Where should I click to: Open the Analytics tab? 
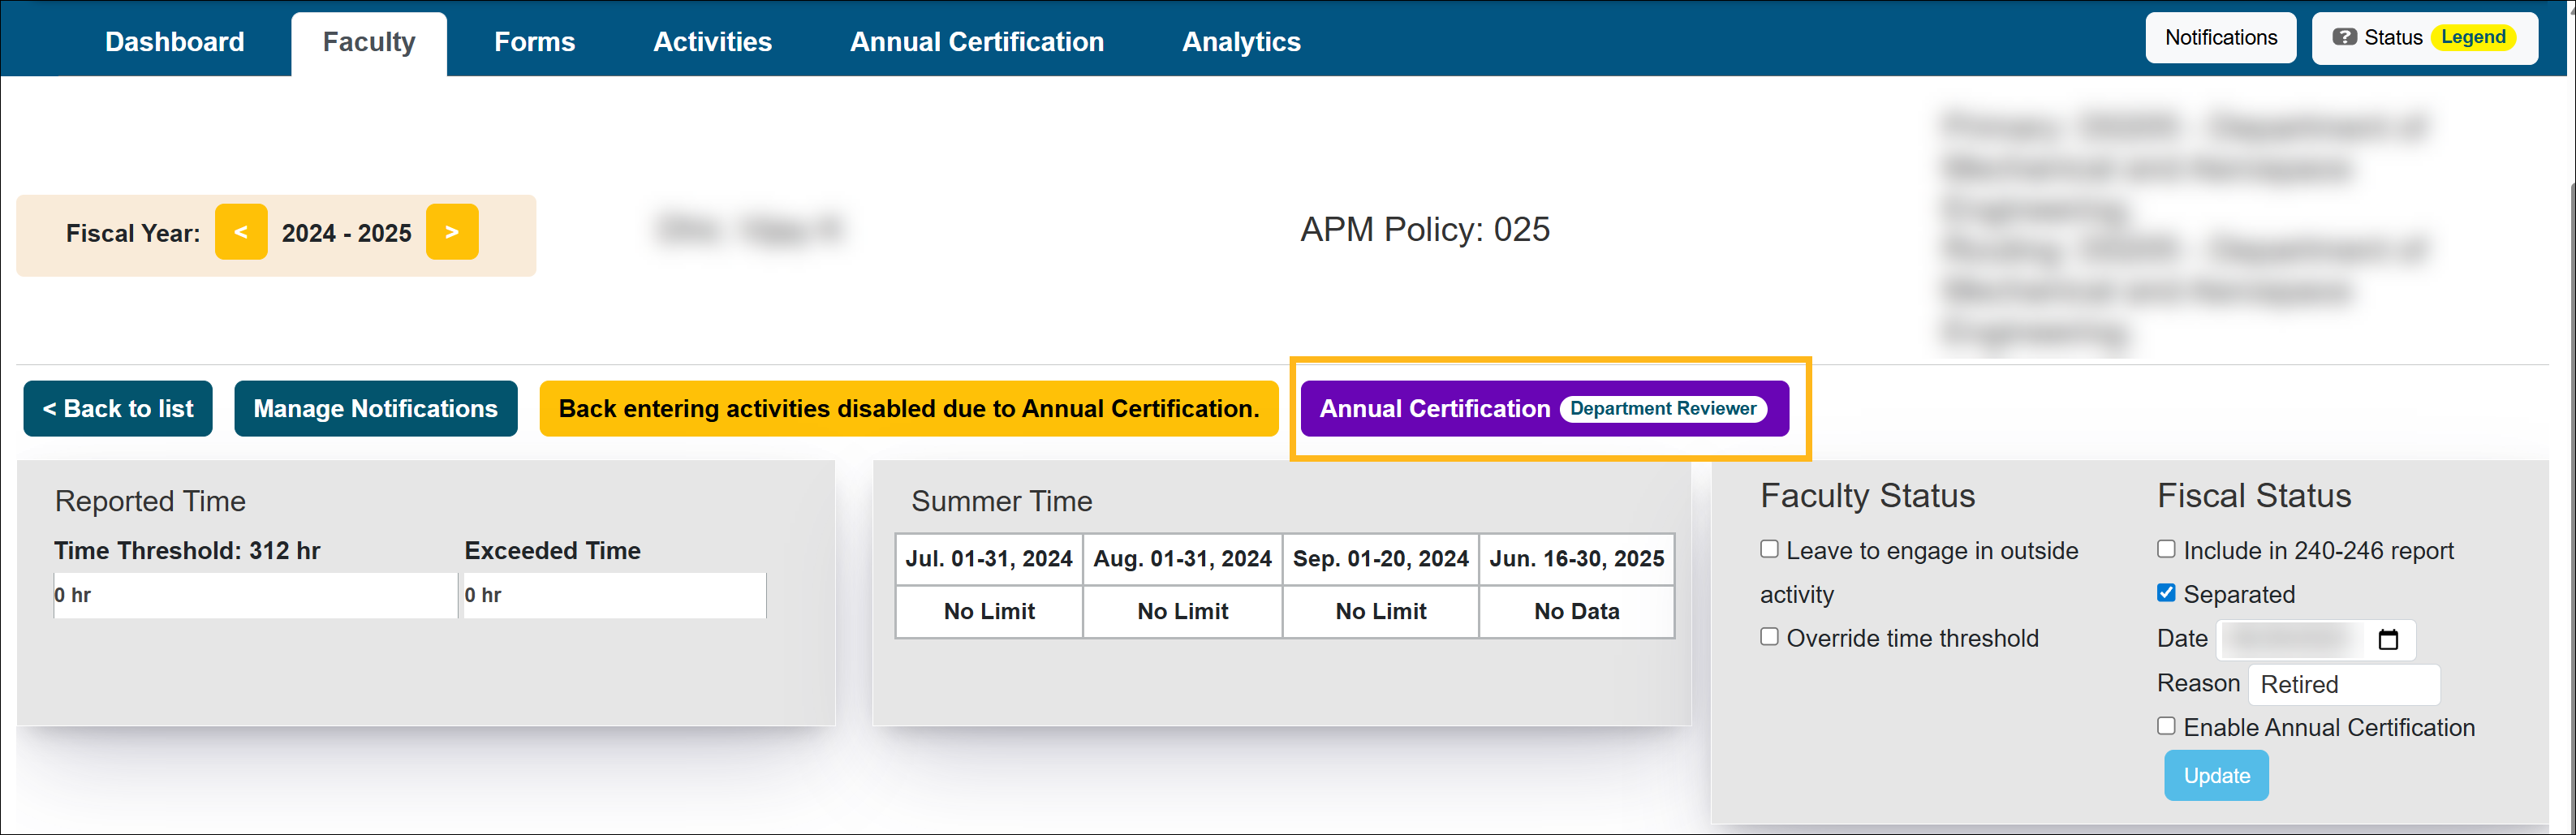coord(1241,41)
